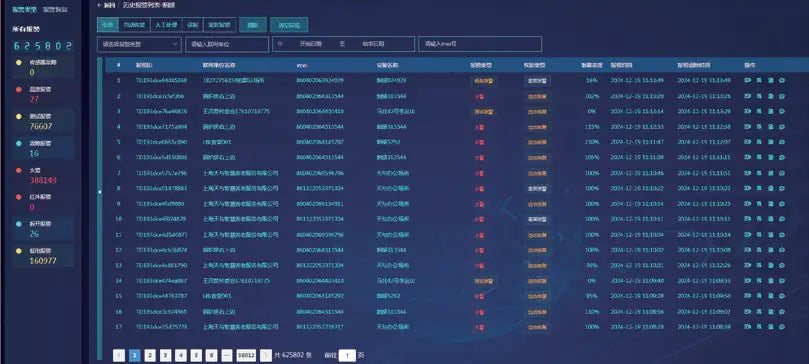Click the teal button right of the filter tabs
Viewport: 809px width, 364px height.
pyautogui.click(x=253, y=25)
